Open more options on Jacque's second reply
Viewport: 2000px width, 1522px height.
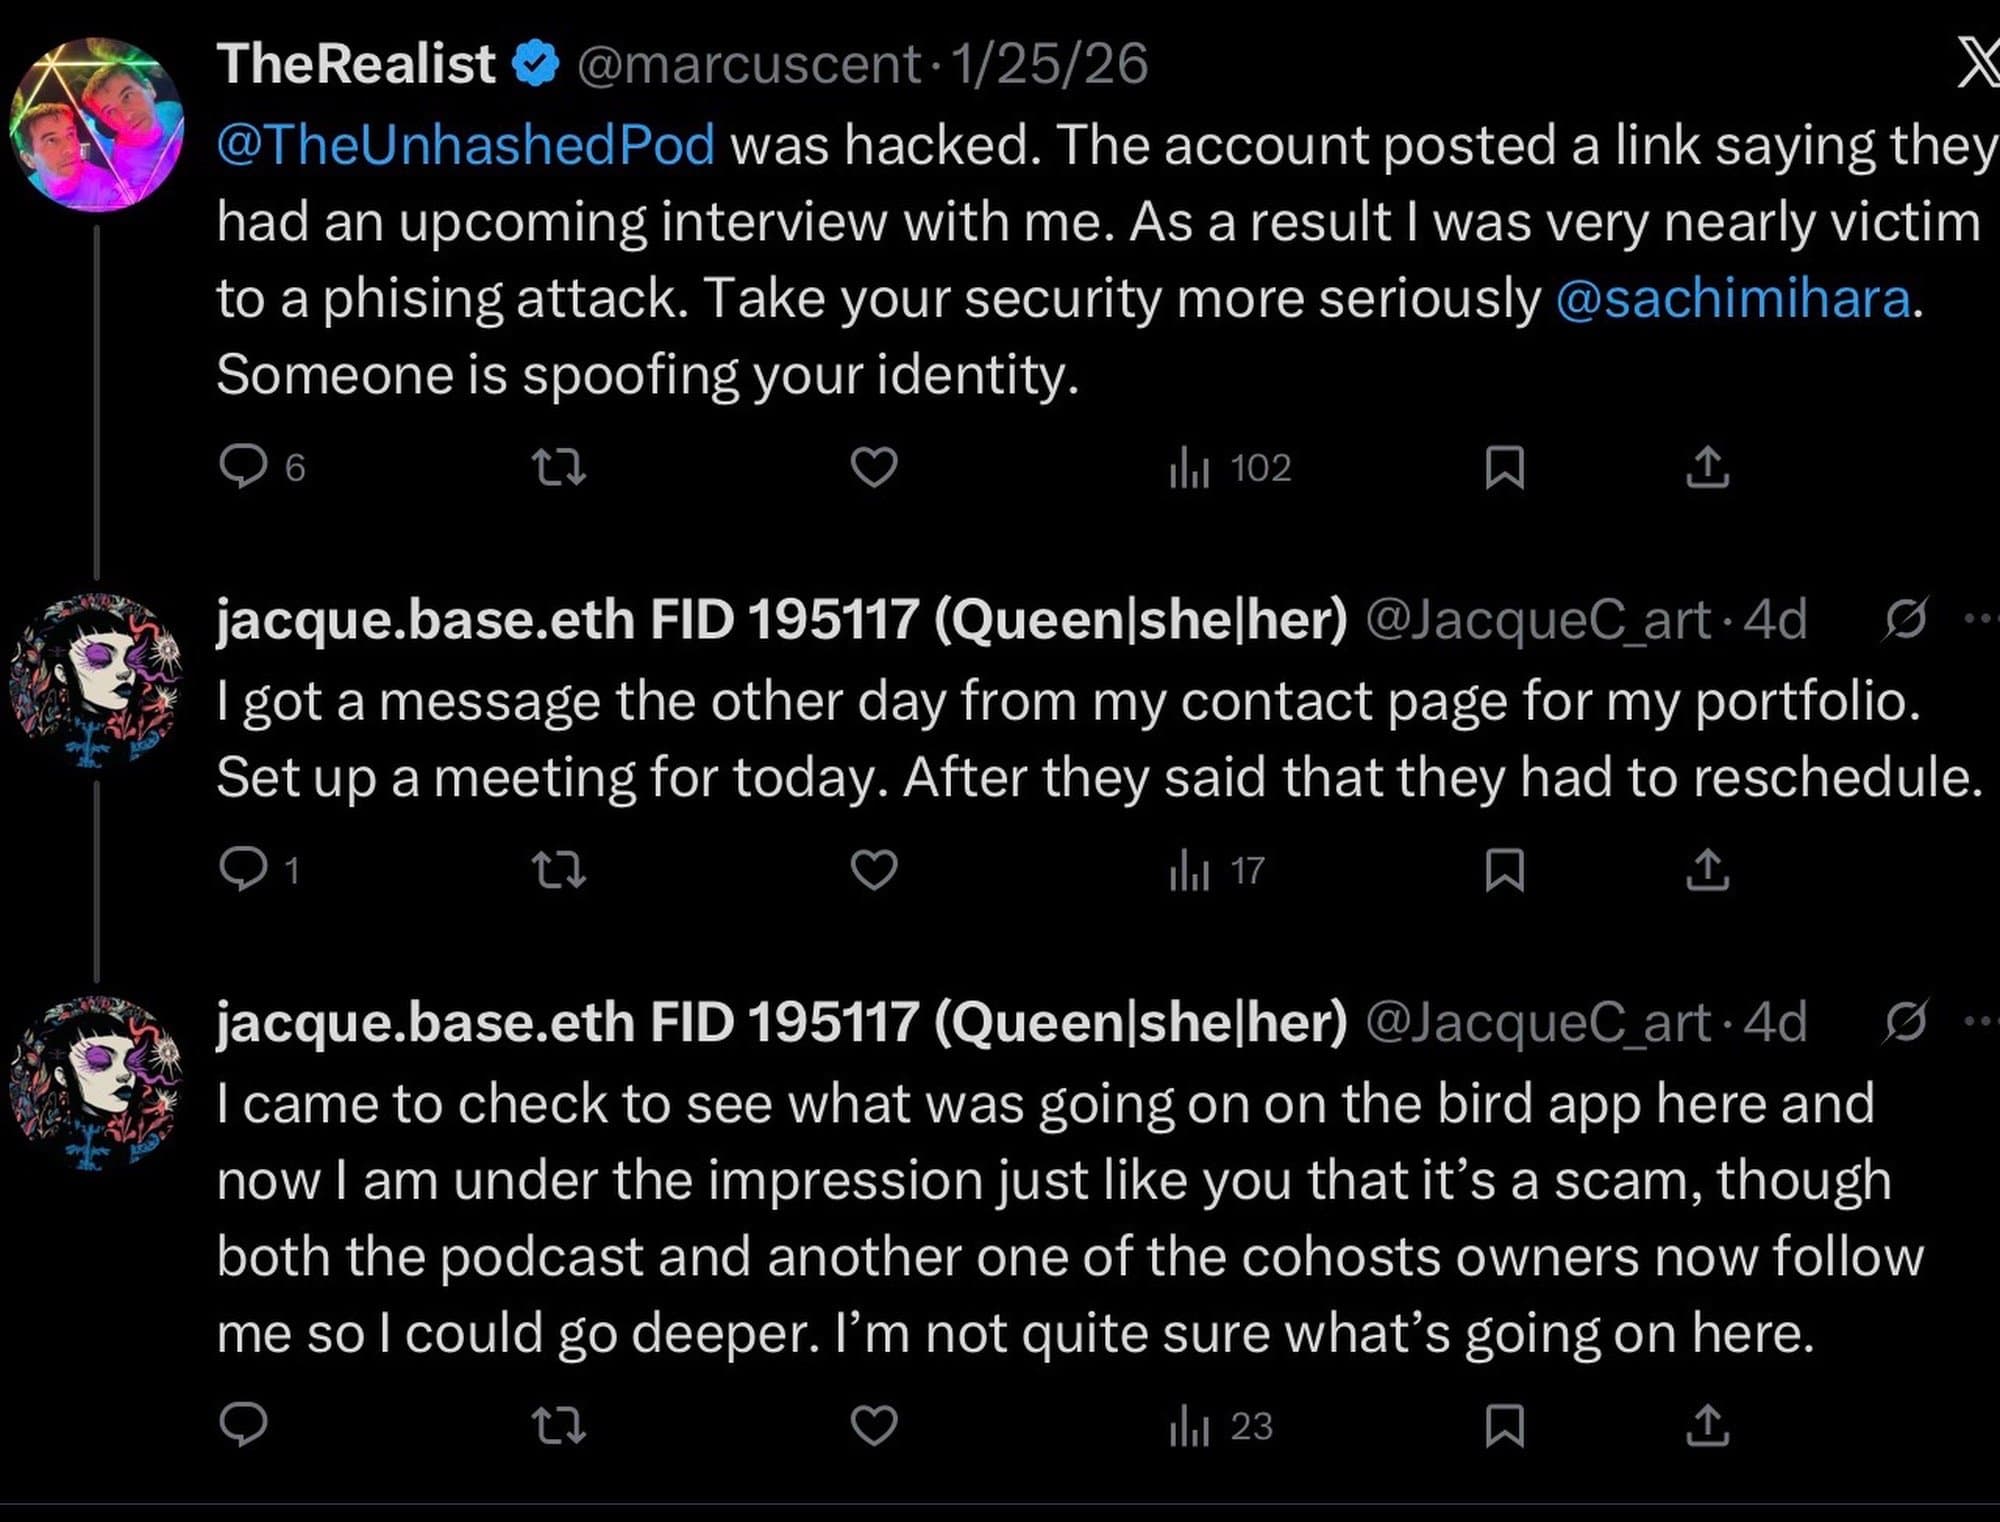[x=1980, y=1021]
